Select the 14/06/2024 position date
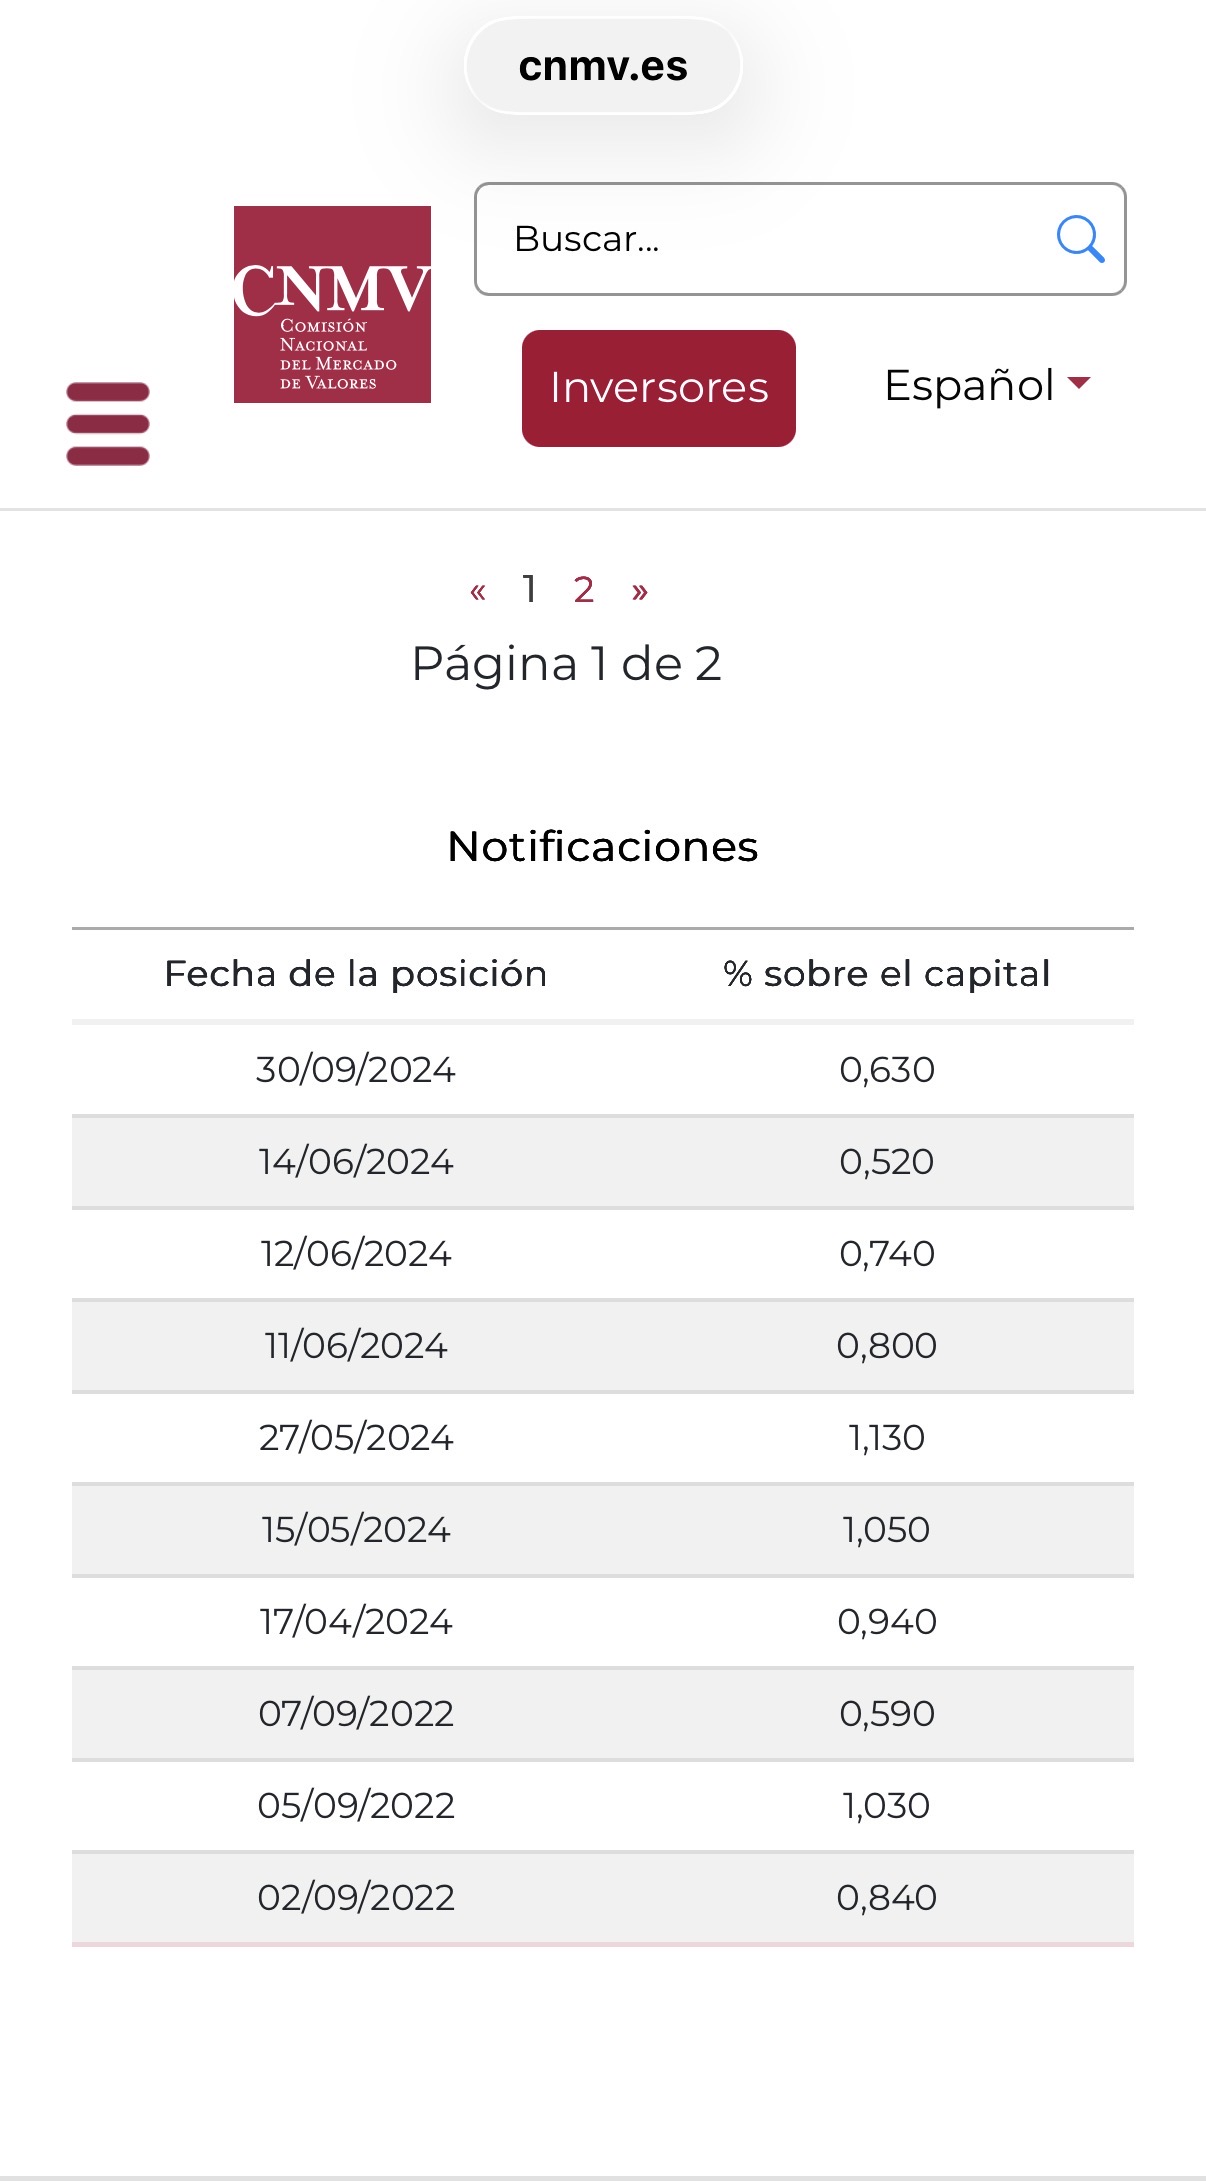The height and width of the screenshot is (2181, 1206). pyautogui.click(x=356, y=1162)
